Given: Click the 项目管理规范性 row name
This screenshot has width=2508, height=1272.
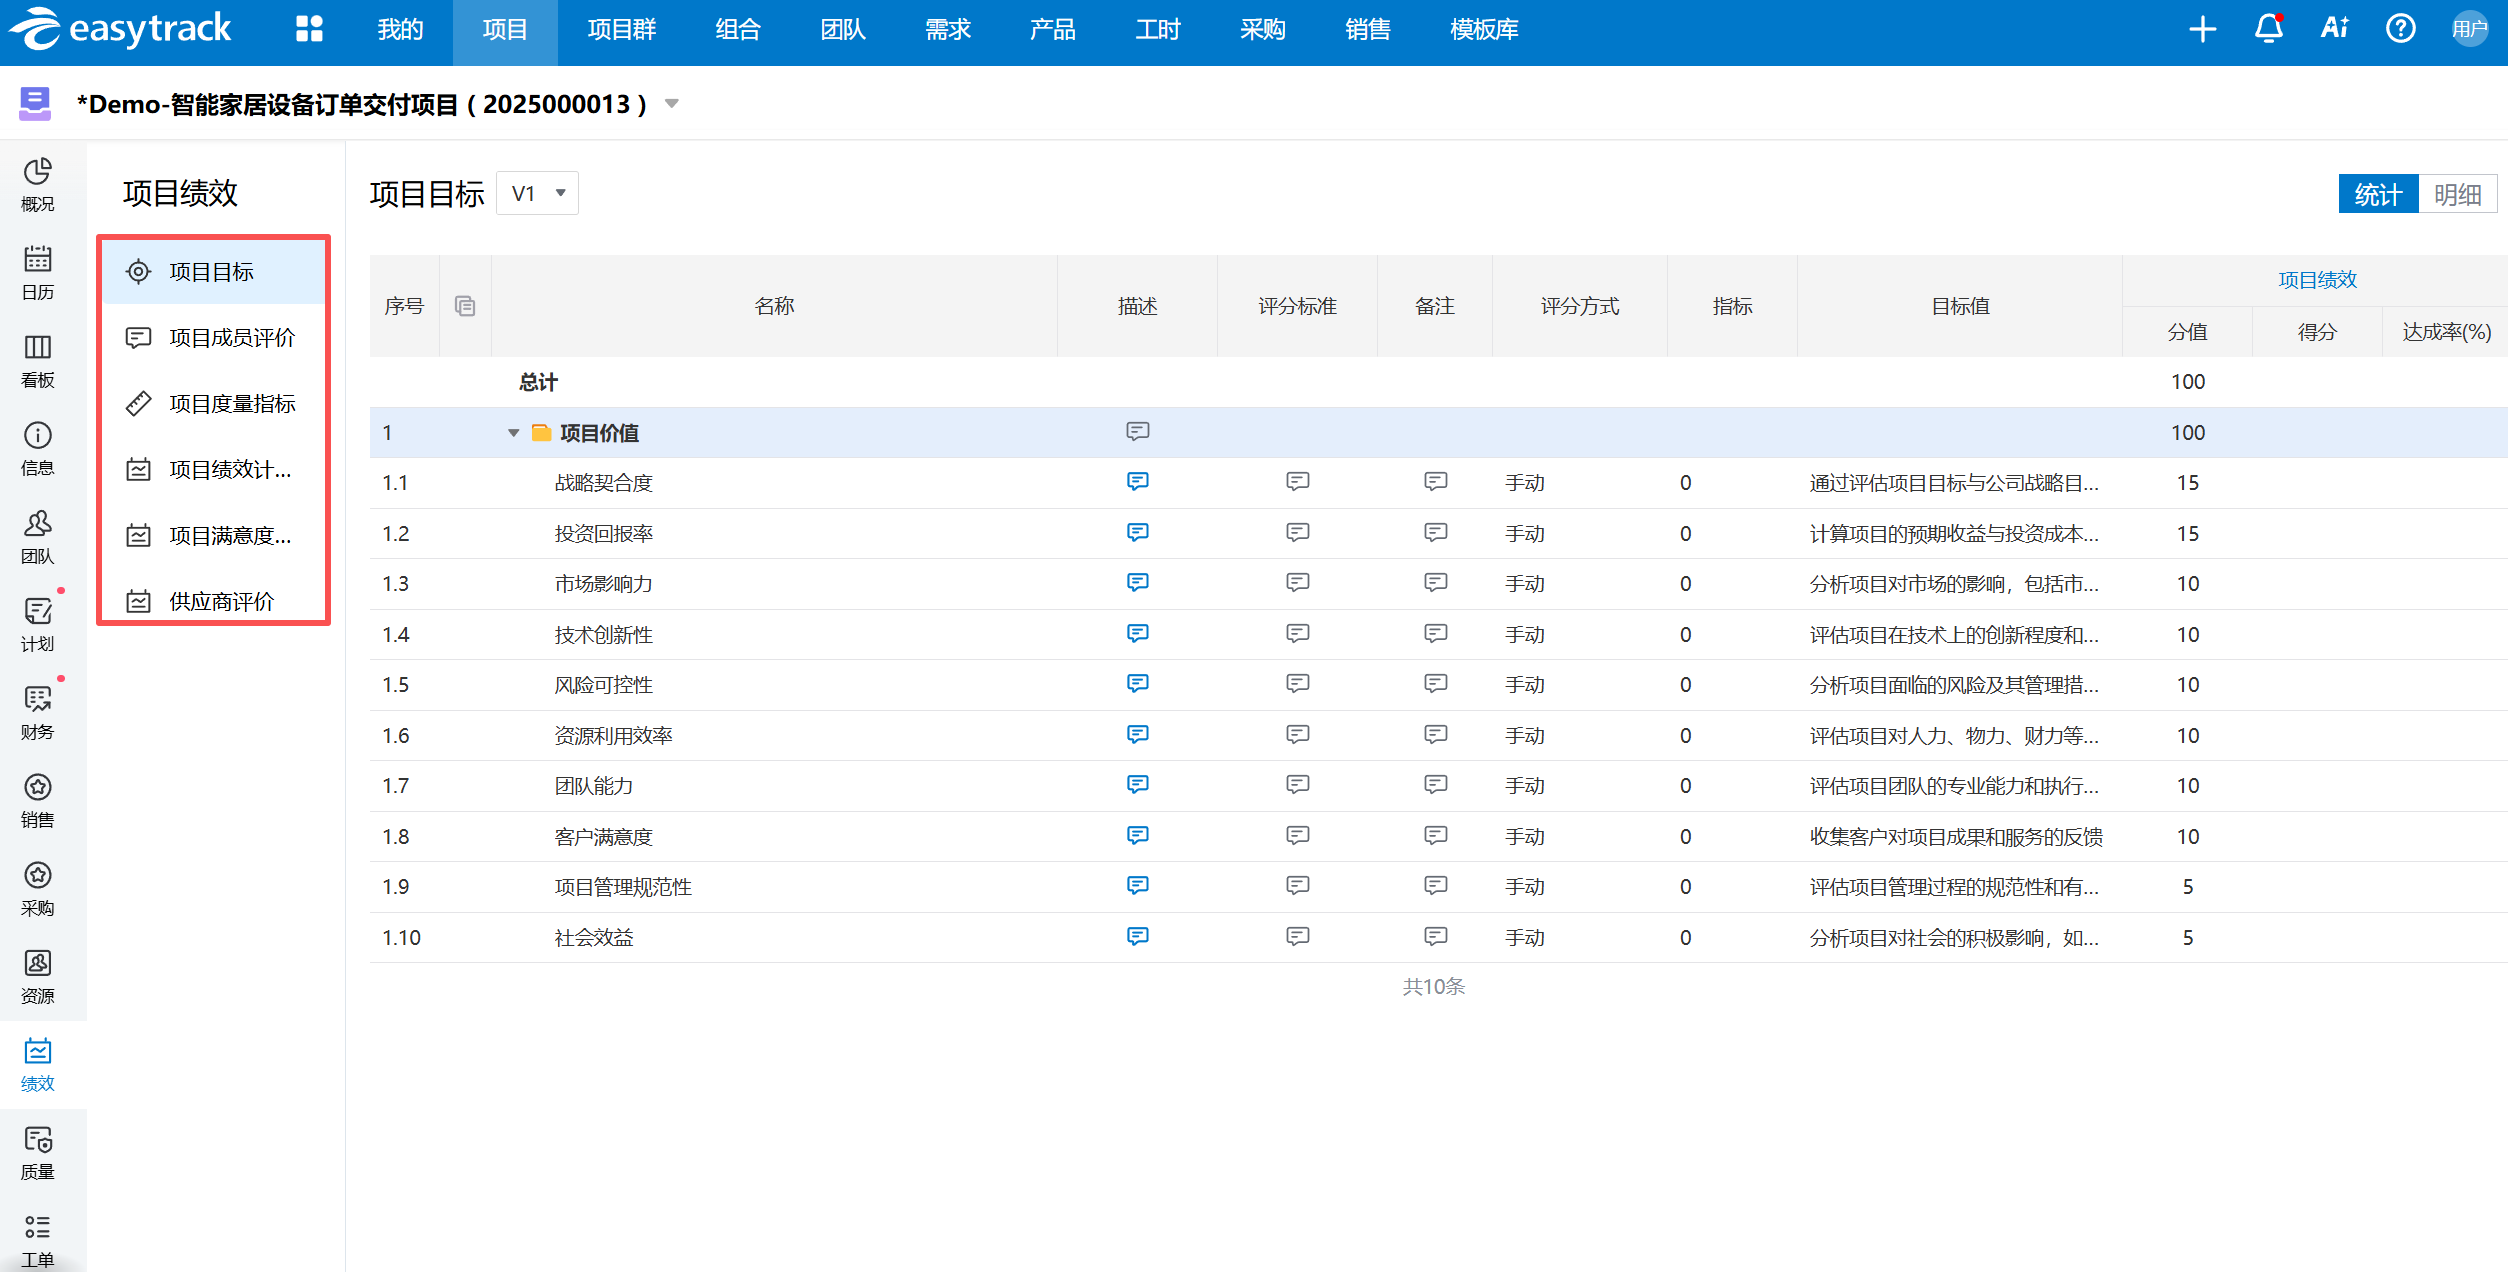Looking at the screenshot, I should click(x=623, y=887).
